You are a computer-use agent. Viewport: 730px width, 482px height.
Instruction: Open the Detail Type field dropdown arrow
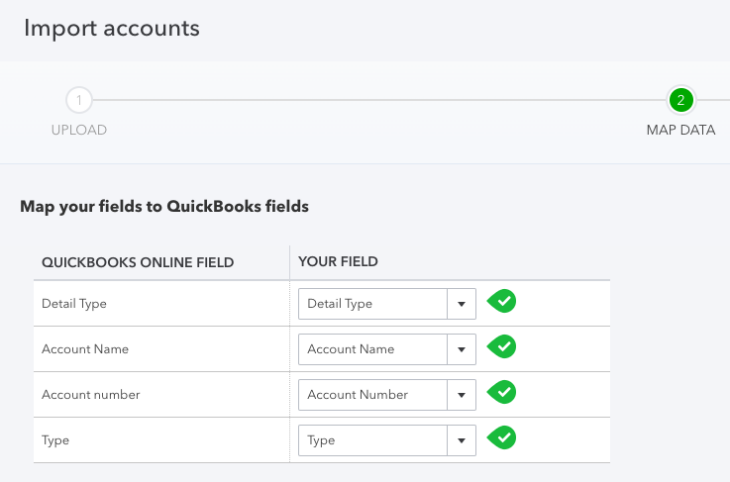[461, 304]
